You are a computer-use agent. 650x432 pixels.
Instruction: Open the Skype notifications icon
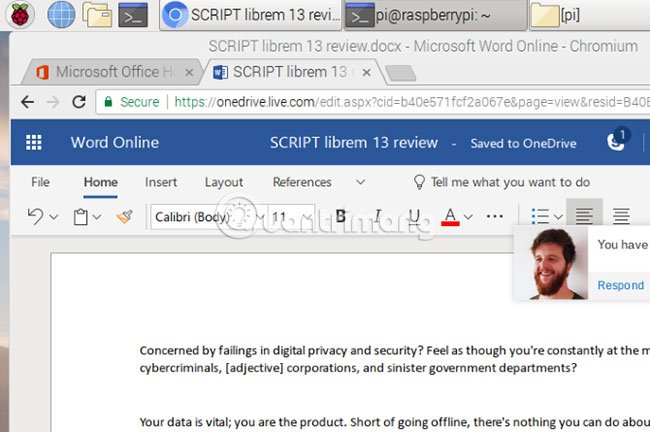click(617, 141)
